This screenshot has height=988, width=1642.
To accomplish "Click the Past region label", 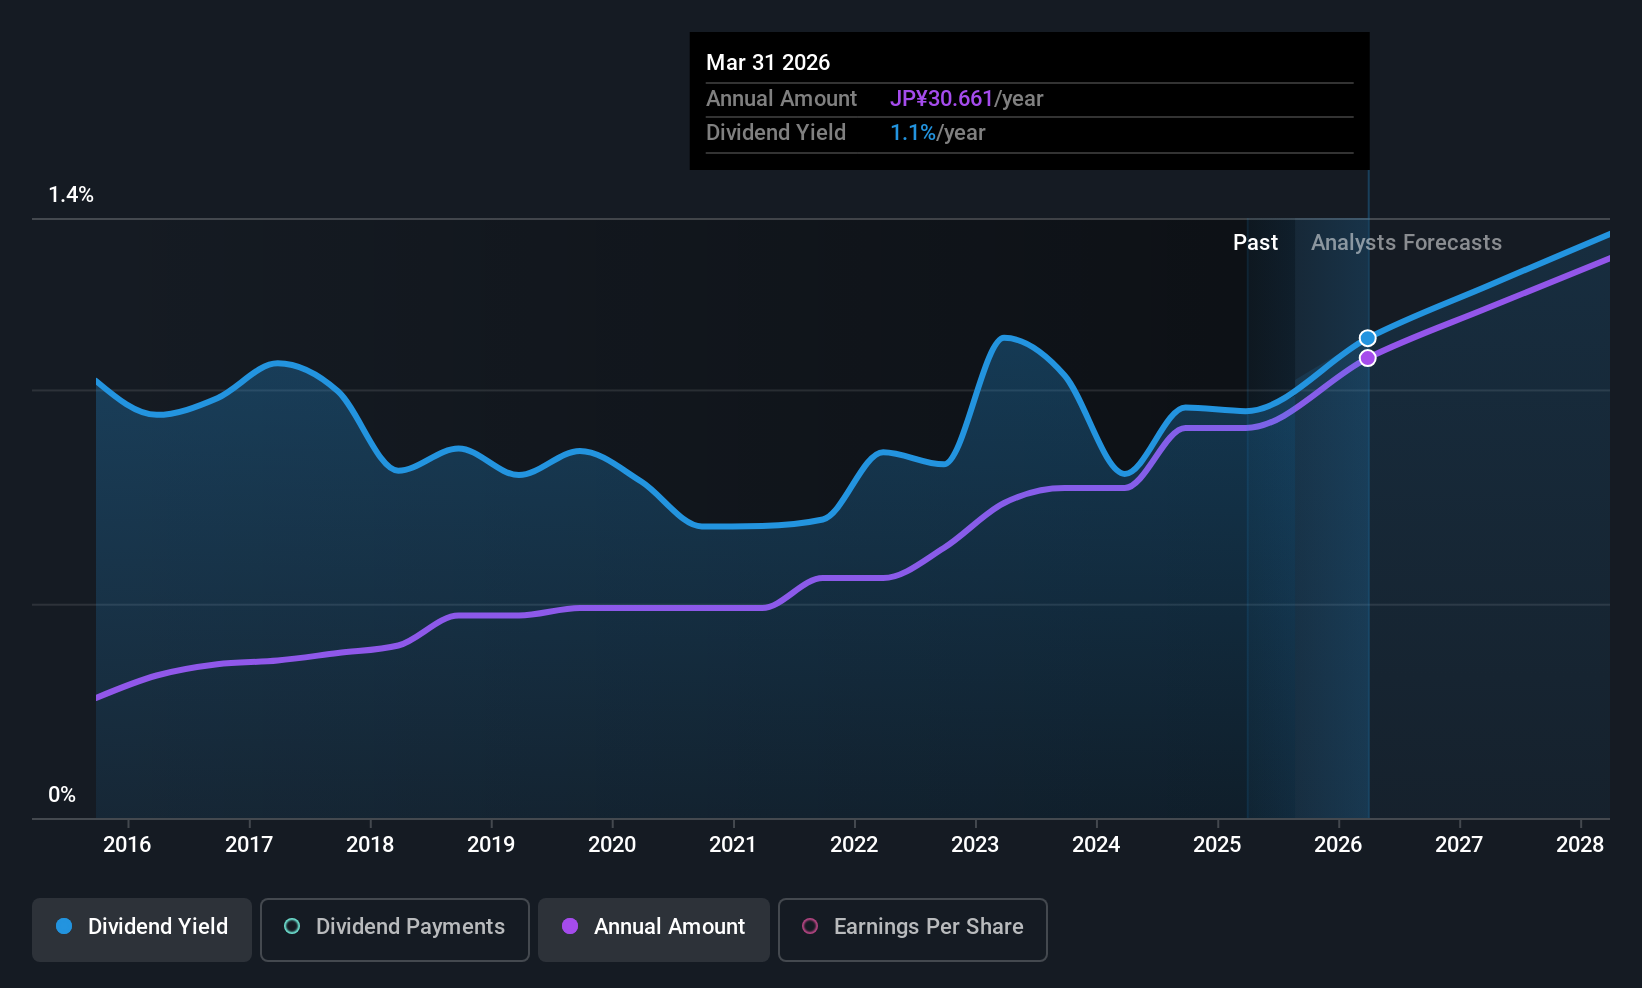I will pos(1255,242).
